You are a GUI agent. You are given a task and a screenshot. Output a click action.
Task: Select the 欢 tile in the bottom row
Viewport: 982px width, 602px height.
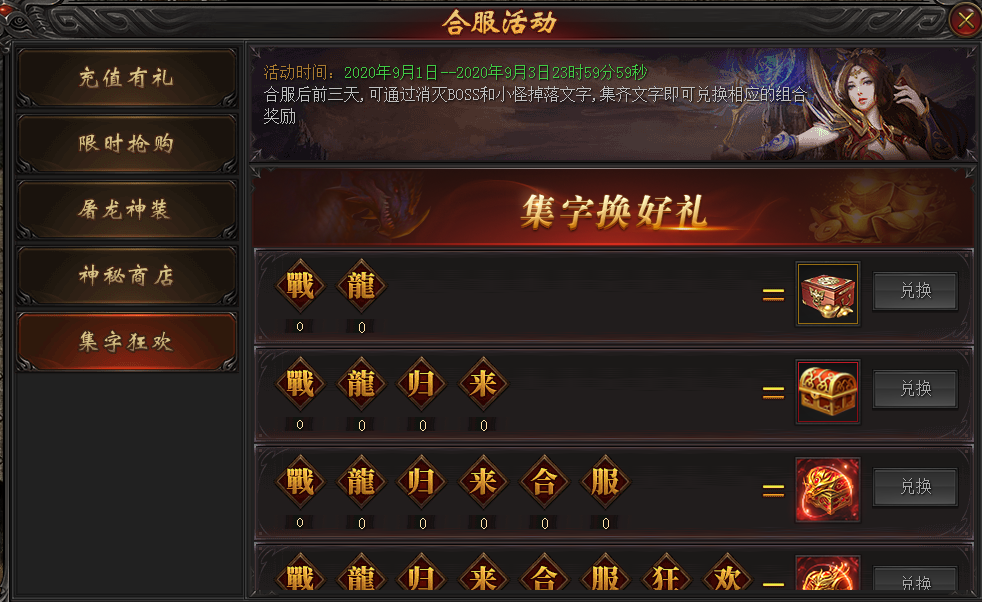pos(728,573)
